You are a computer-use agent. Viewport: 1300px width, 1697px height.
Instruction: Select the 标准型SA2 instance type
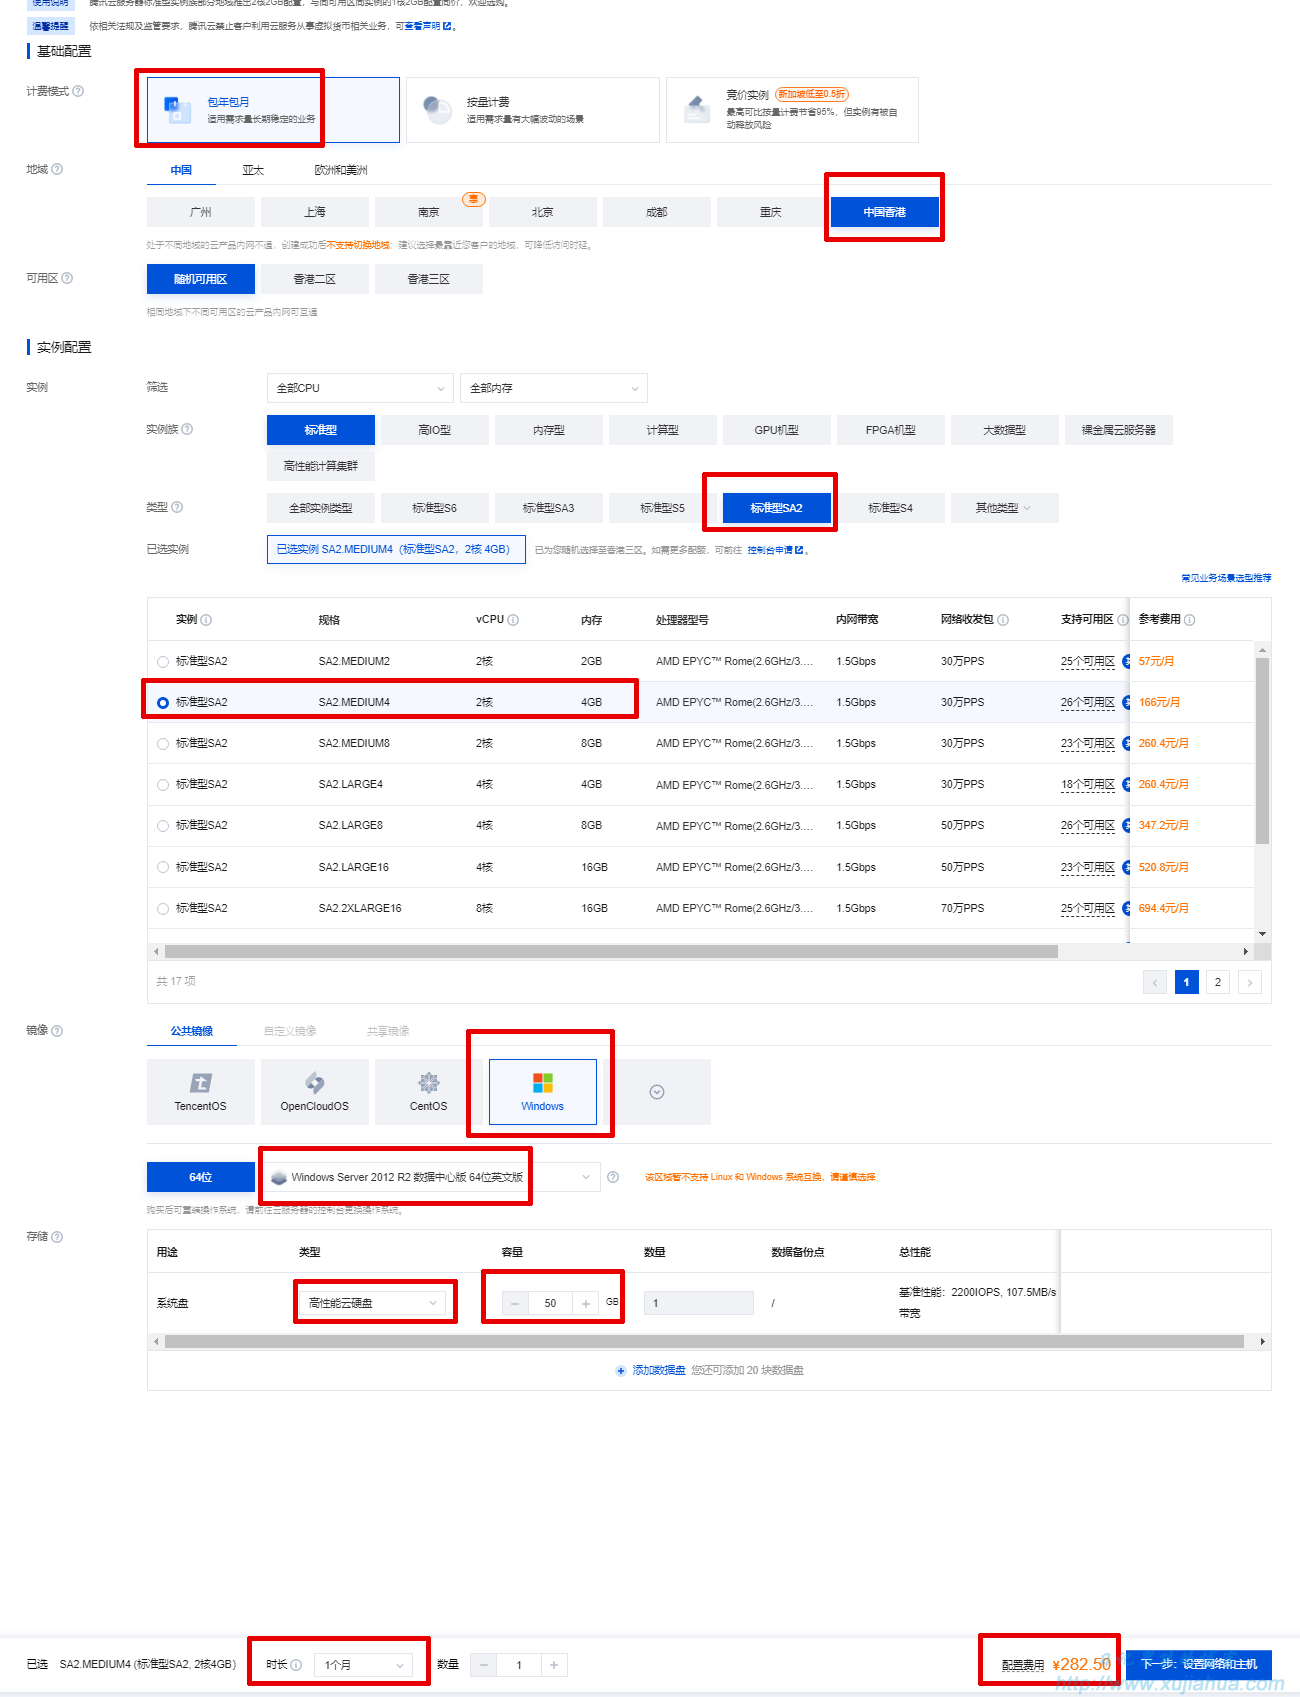click(777, 508)
